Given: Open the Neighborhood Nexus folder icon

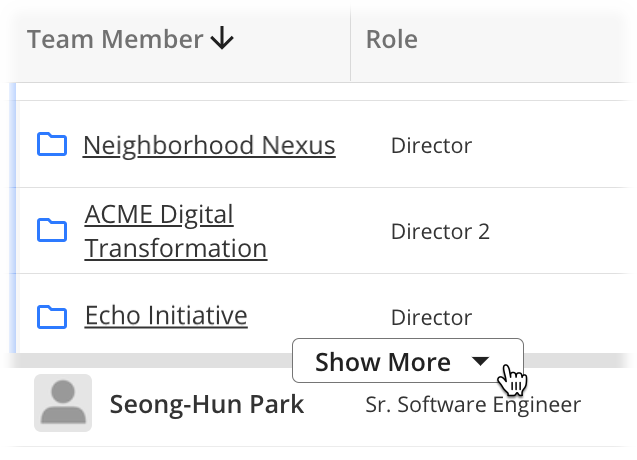Looking at the screenshot, I should 51,145.
